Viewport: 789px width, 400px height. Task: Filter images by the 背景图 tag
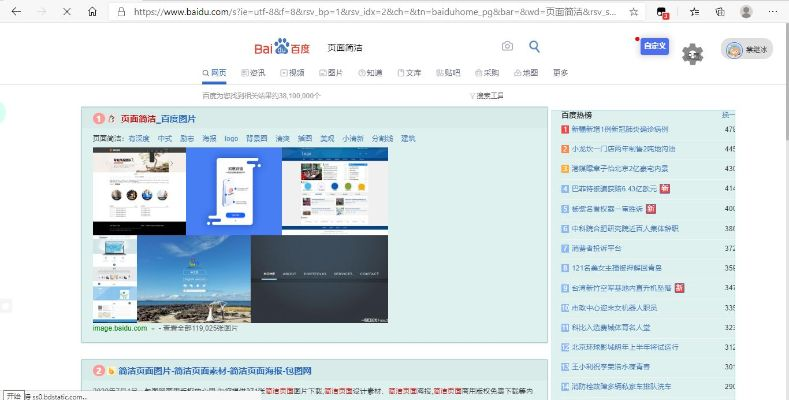pos(257,138)
